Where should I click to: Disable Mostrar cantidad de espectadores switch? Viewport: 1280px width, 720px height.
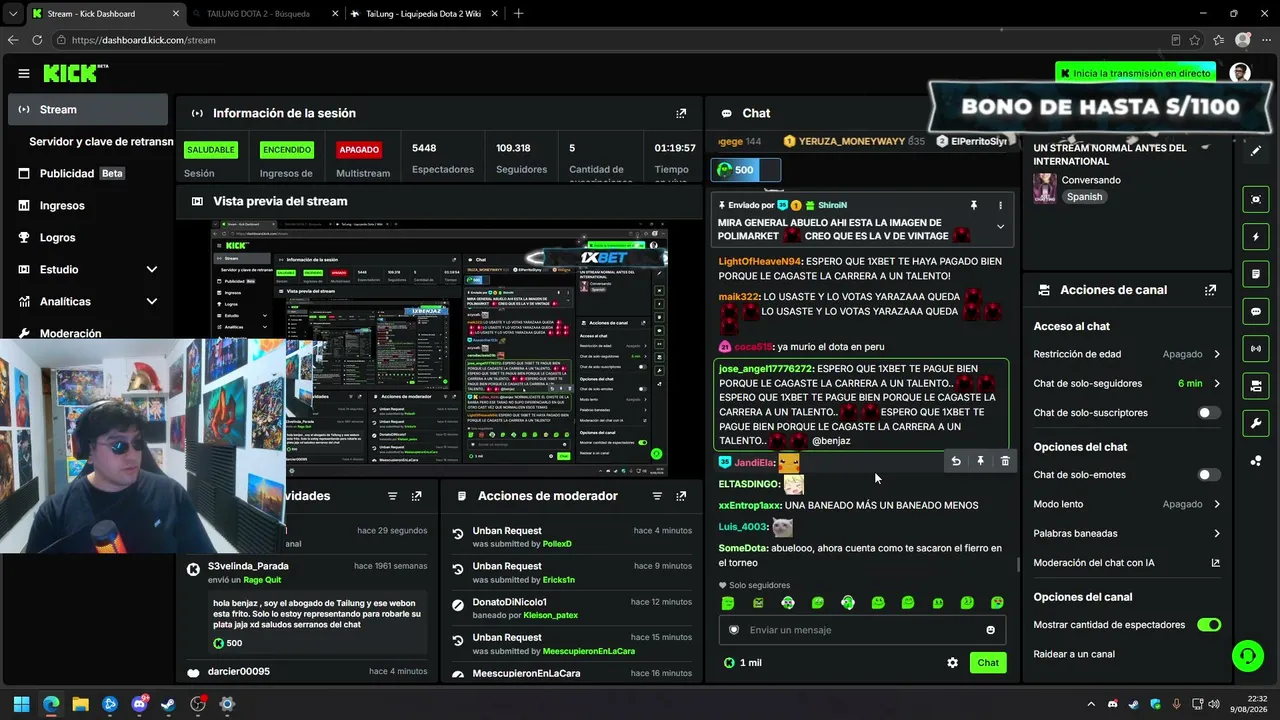[x=1209, y=625]
